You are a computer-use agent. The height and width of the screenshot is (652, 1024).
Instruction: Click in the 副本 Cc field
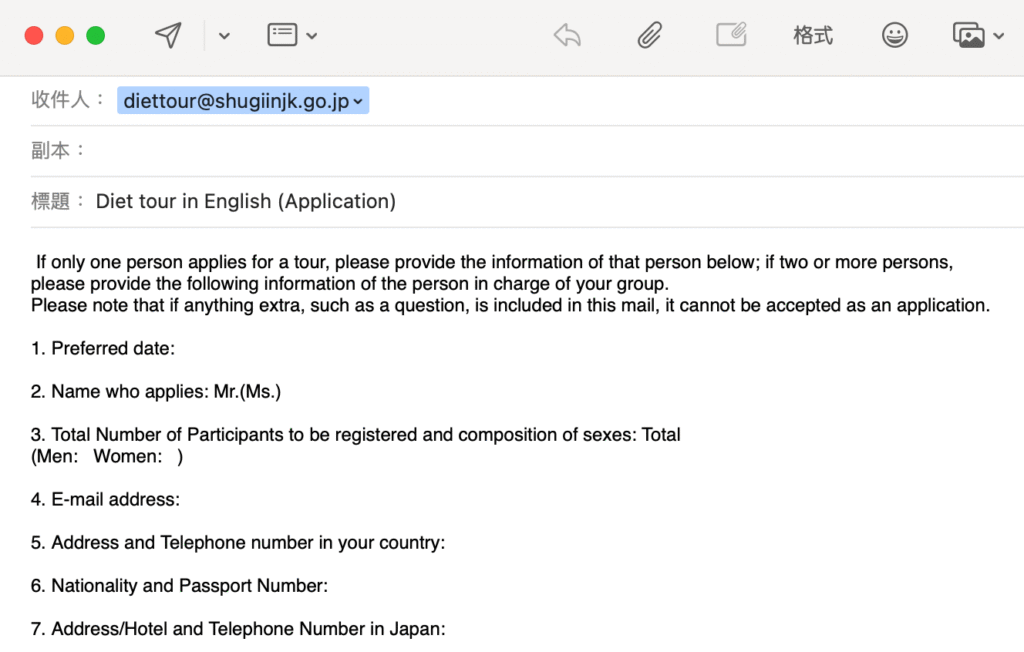[x=500, y=151]
